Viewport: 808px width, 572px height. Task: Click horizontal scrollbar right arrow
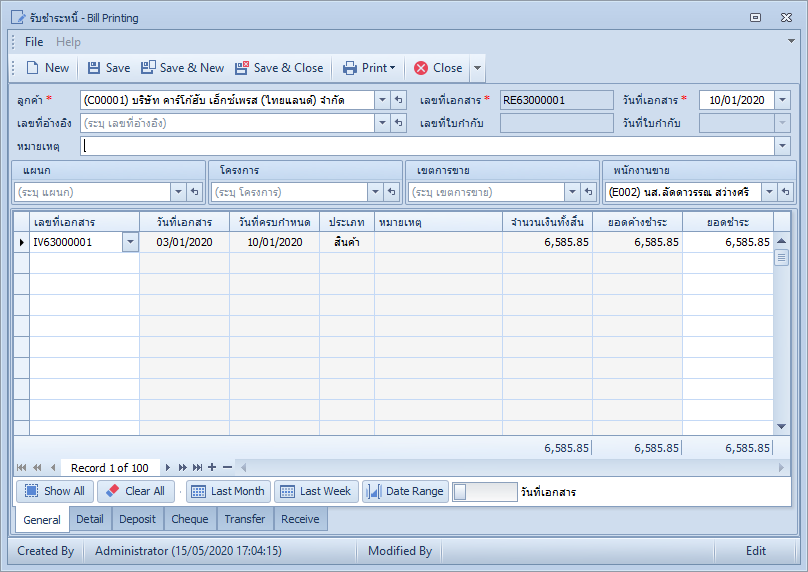[x=781, y=467]
